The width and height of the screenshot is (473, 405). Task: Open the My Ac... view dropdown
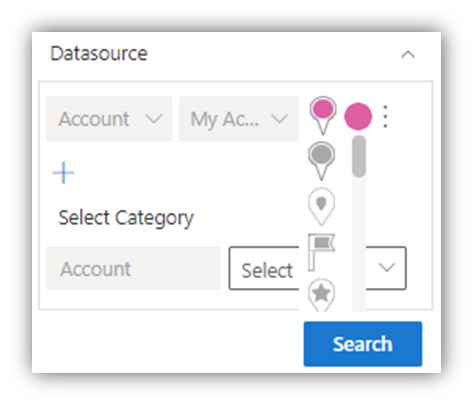[239, 119]
